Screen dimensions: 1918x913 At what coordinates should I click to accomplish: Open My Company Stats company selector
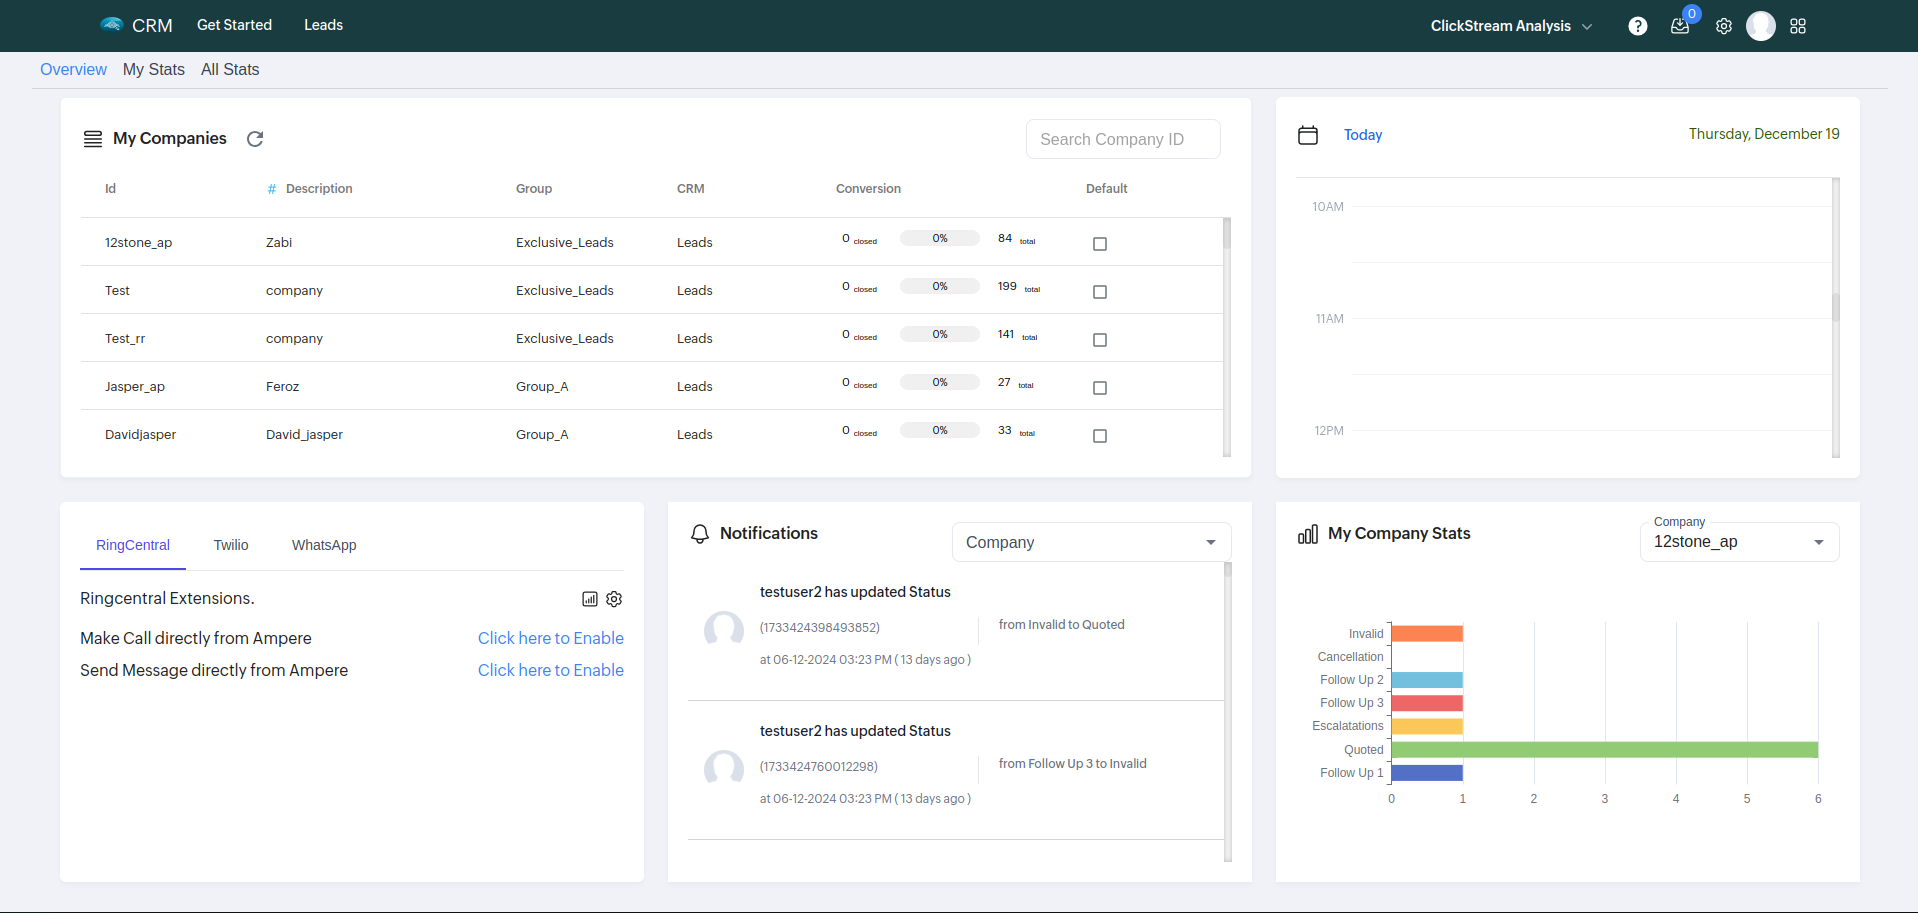(x=1739, y=542)
